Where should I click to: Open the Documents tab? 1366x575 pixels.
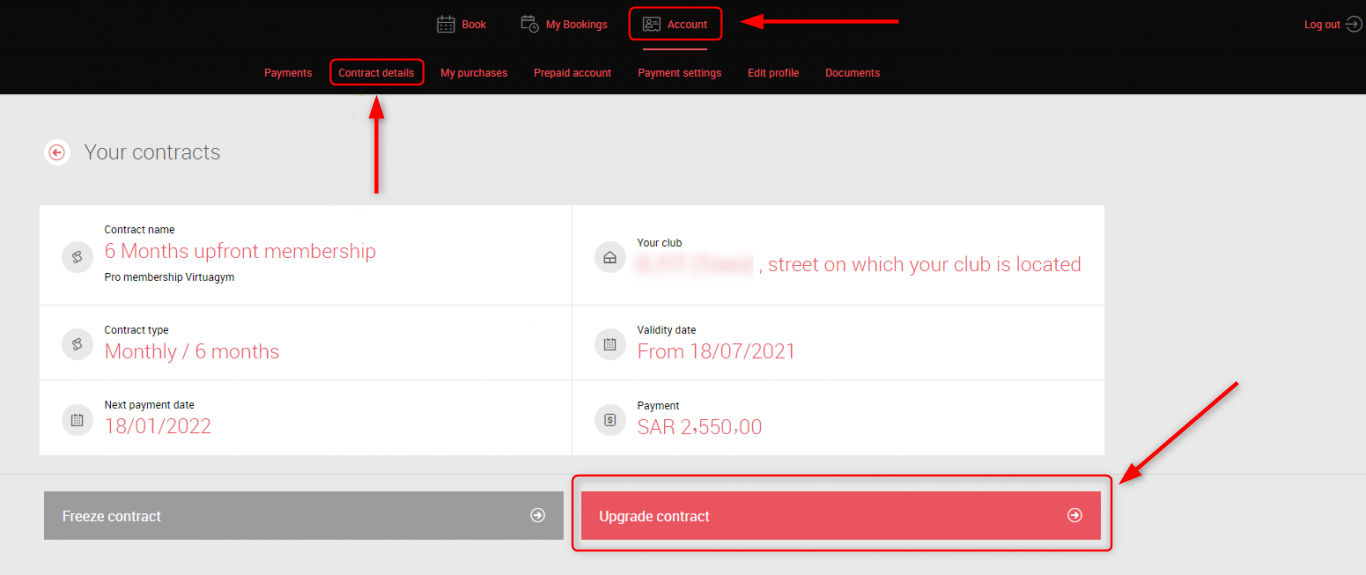coord(852,73)
